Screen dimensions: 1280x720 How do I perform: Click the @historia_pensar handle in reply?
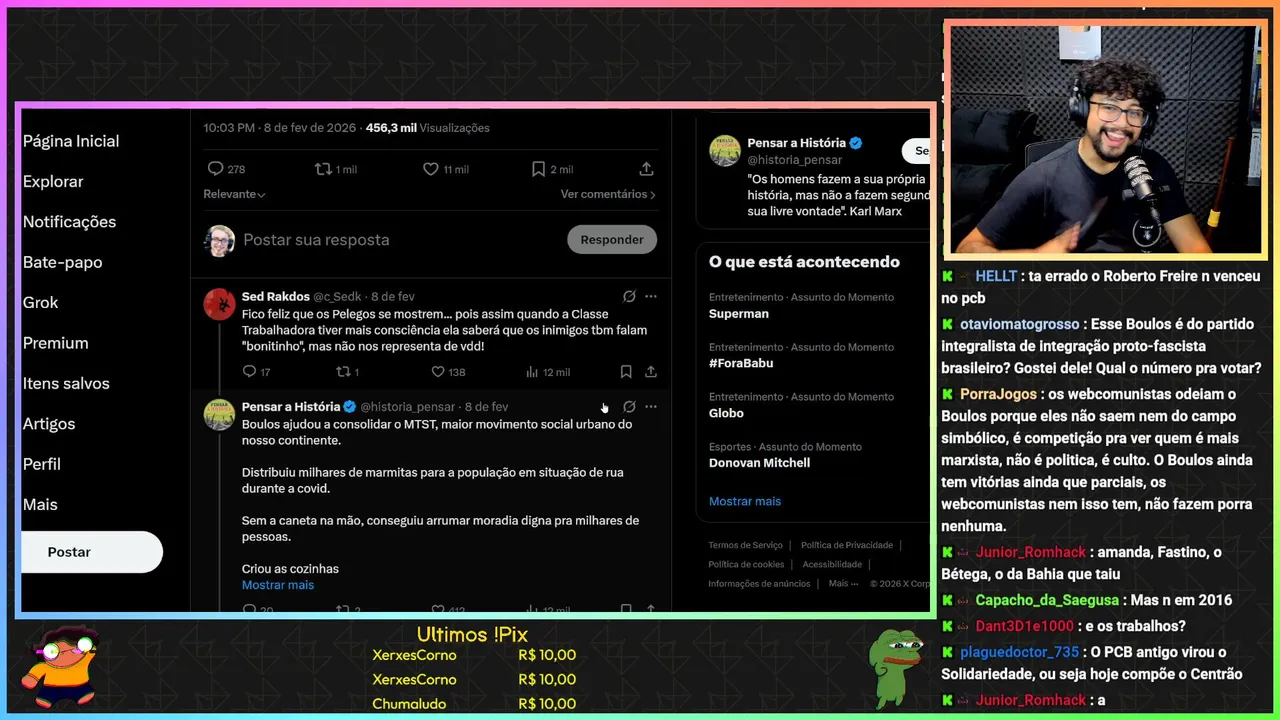[407, 407]
